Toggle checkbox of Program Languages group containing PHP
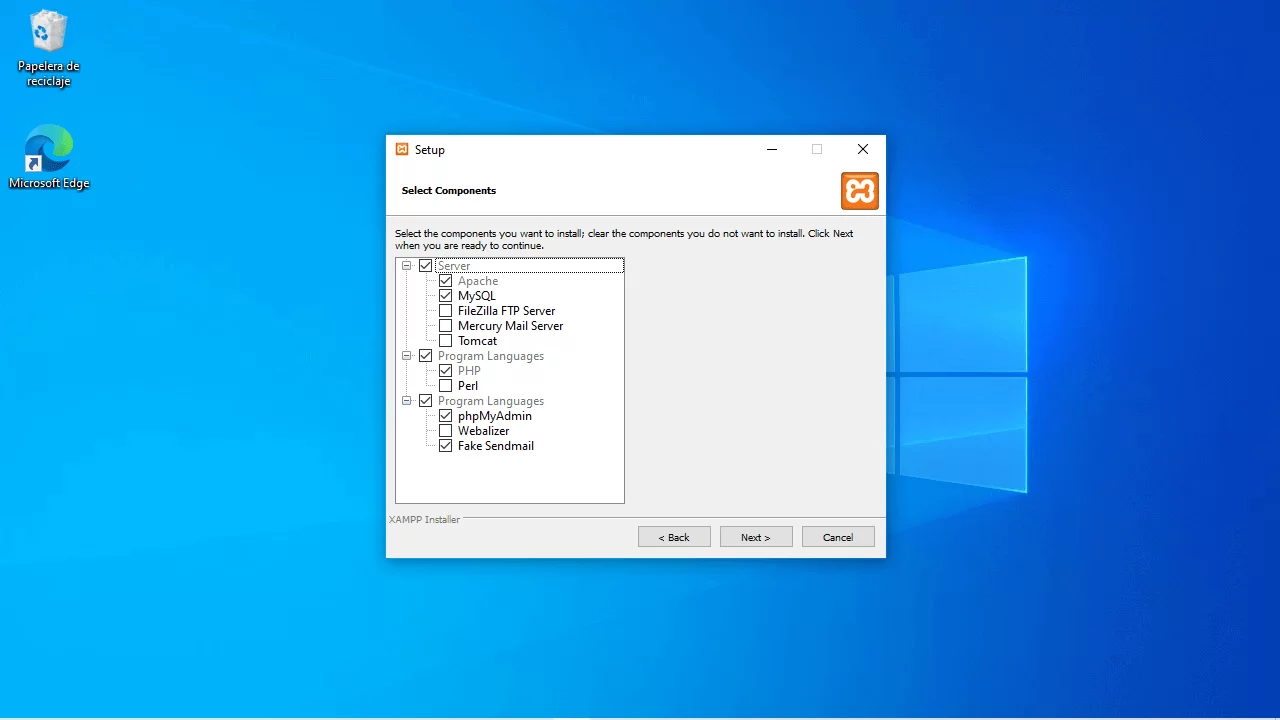Screen dimensions: 1280x720 pyautogui.click(x=426, y=356)
